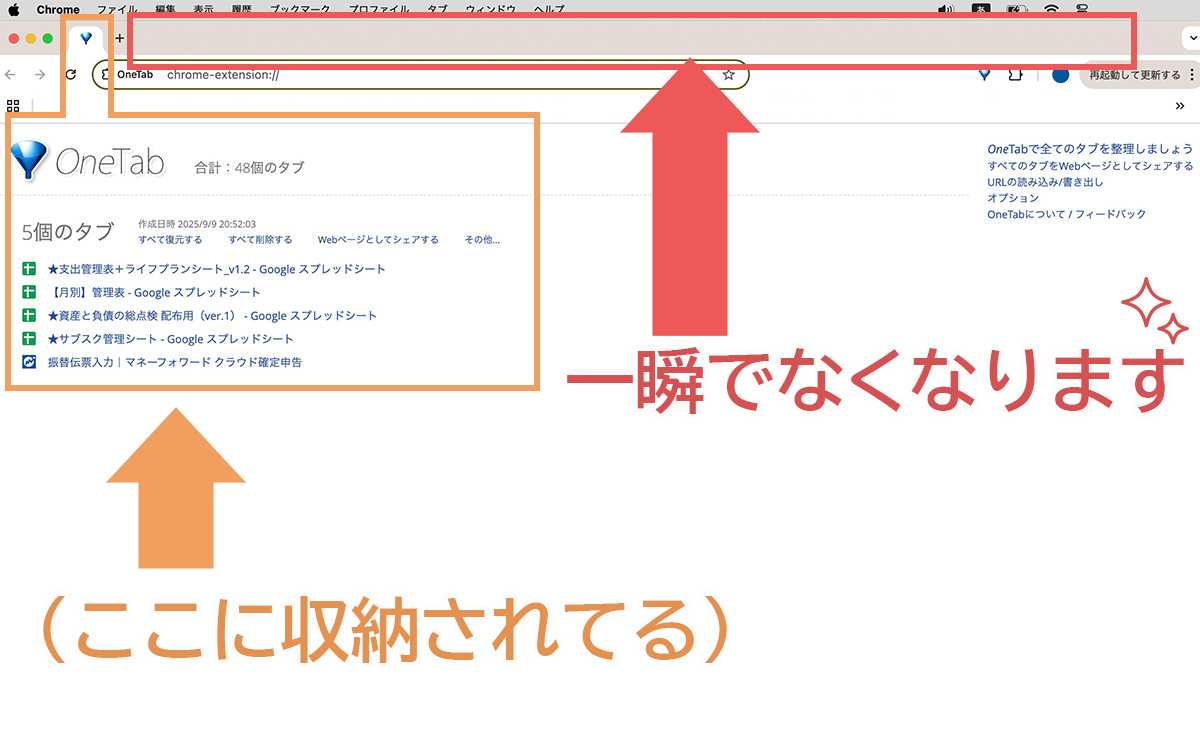Click すべて削除する link

[x=260, y=240]
